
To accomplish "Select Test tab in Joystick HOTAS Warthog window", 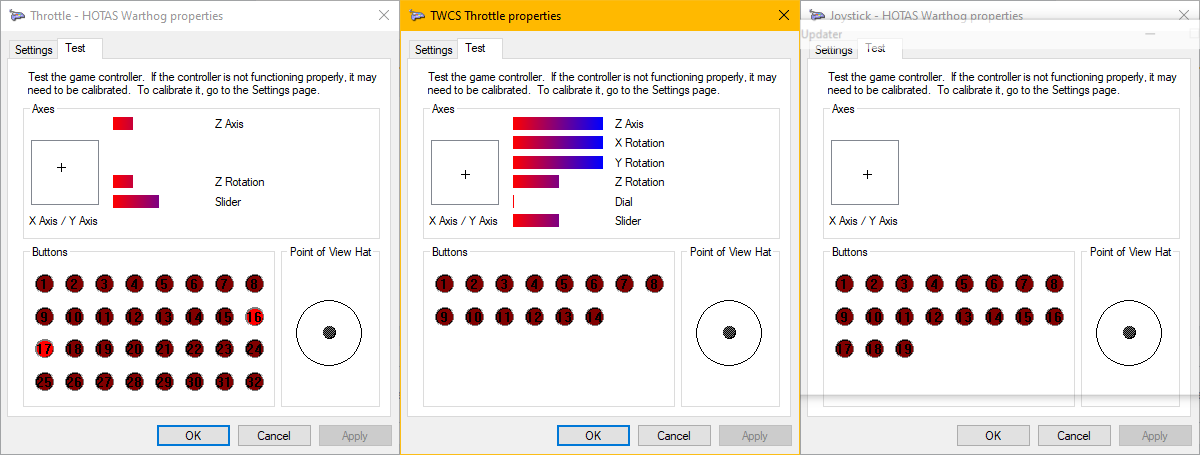I will coord(880,48).
